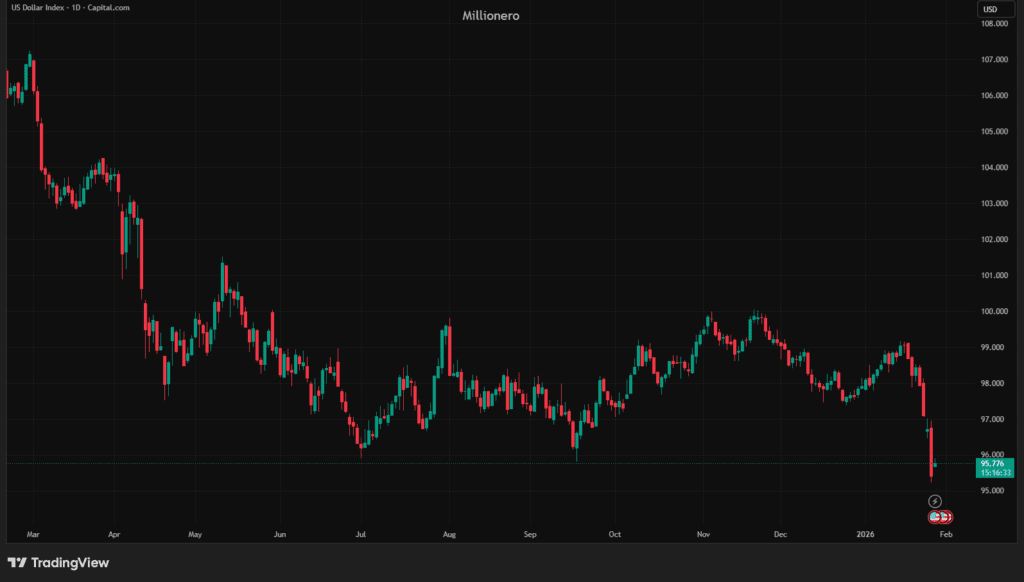Select the May label on time axis
Image resolution: width=1024 pixels, height=582 pixels.
(x=194, y=534)
